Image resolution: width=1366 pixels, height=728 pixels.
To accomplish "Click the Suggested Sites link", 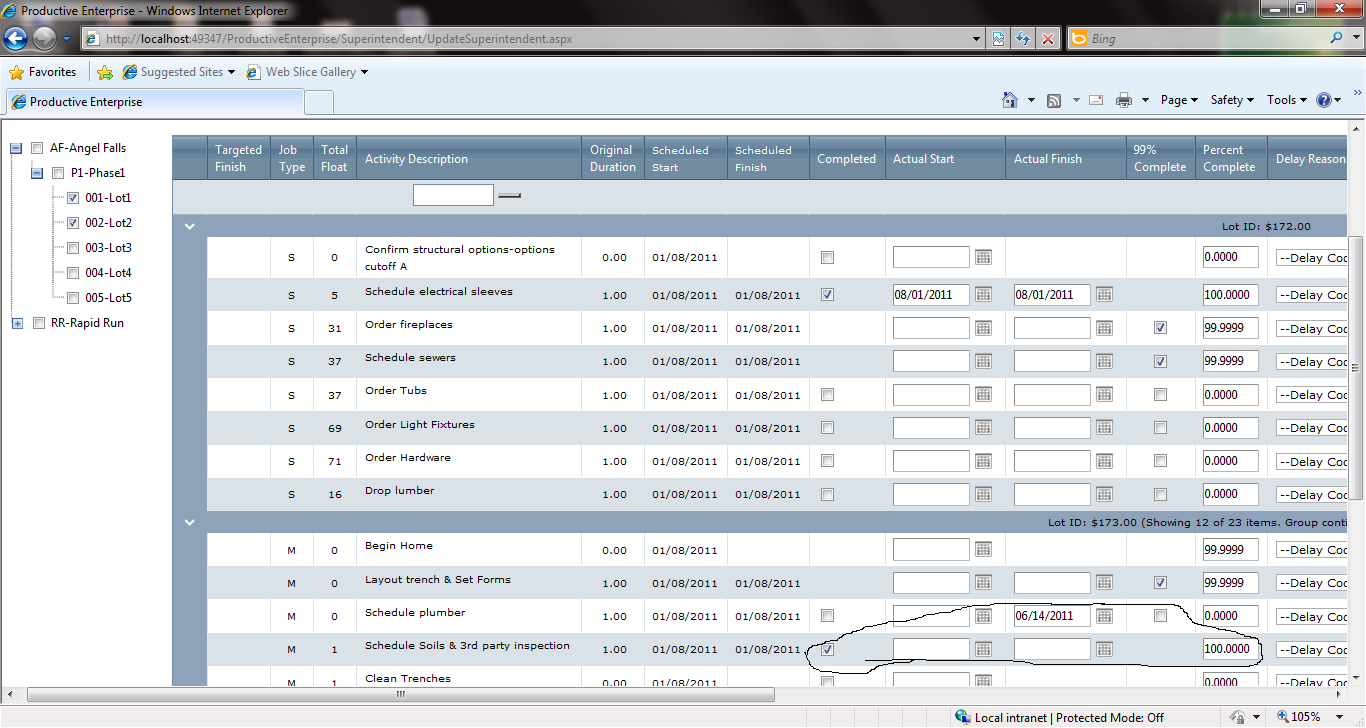I will click(179, 72).
